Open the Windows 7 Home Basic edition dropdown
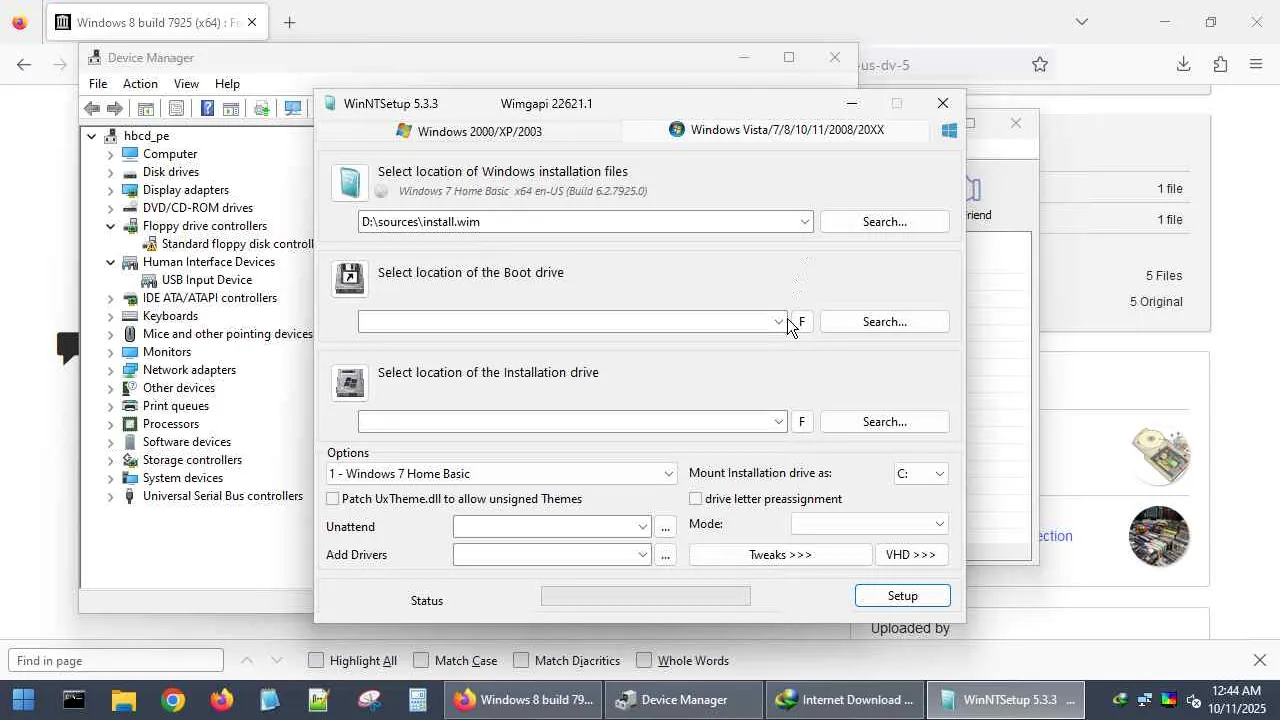1280x720 pixels. pyautogui.click(x=668, y=474)
